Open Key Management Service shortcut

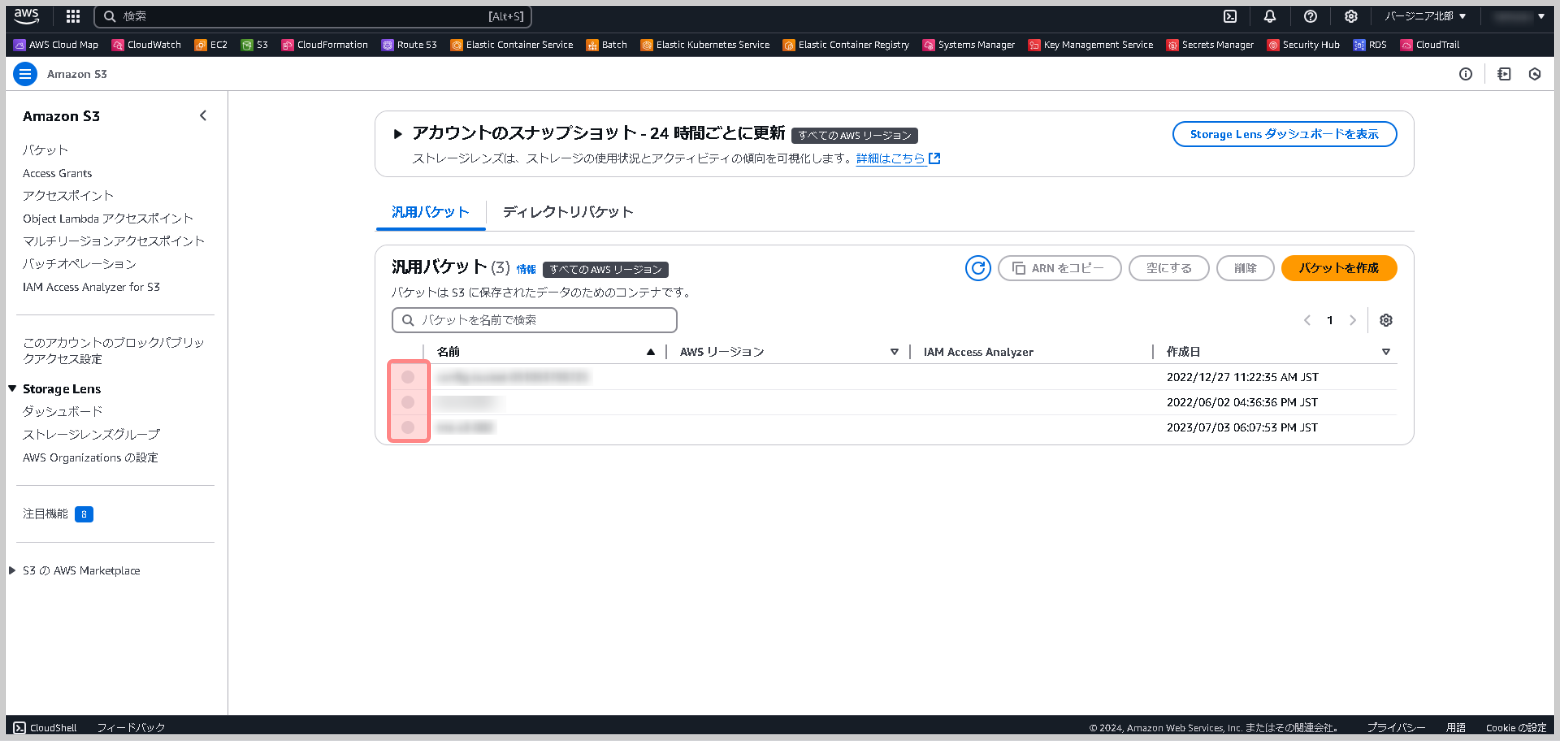click(1091, 45)
